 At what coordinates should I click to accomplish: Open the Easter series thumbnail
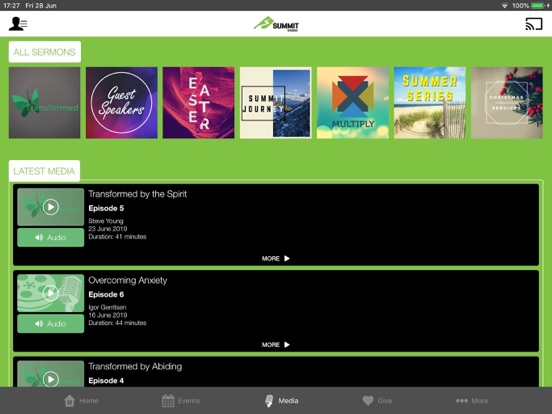coord(199,103)
